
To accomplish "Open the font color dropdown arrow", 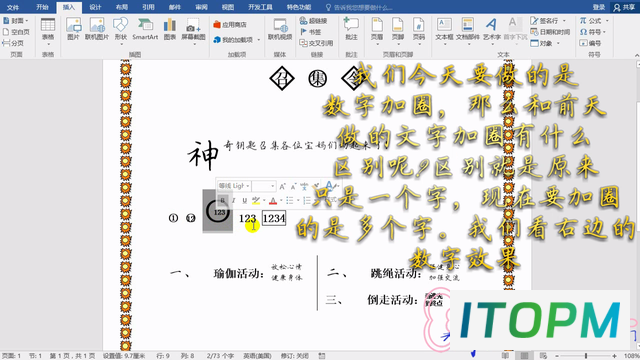I will pos(281,200).
